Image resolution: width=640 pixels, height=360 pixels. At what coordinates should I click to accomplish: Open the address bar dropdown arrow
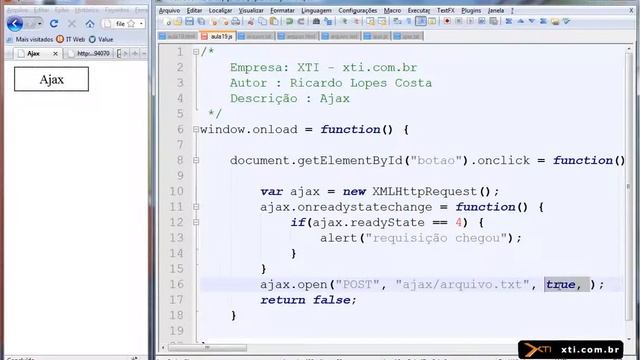point(141,24)
